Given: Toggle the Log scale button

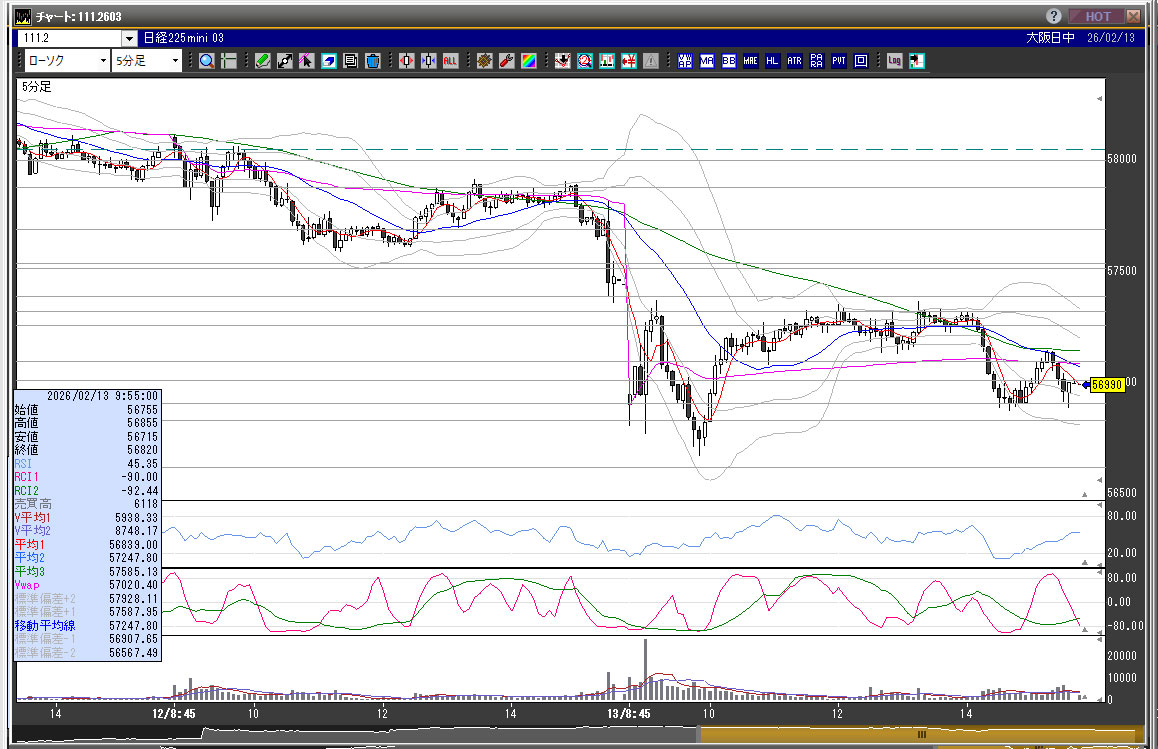Looking at the screenshot, I should coord(894,61).
